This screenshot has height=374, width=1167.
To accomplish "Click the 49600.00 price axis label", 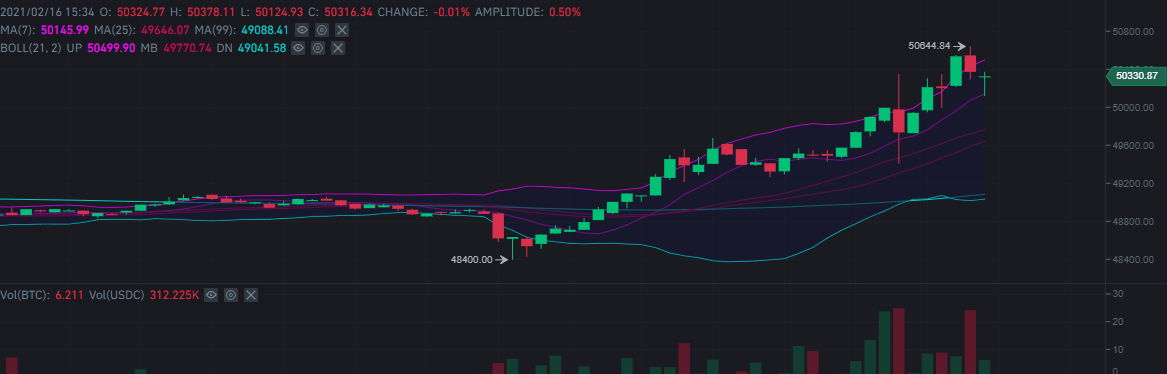I will coord(1134,146).
